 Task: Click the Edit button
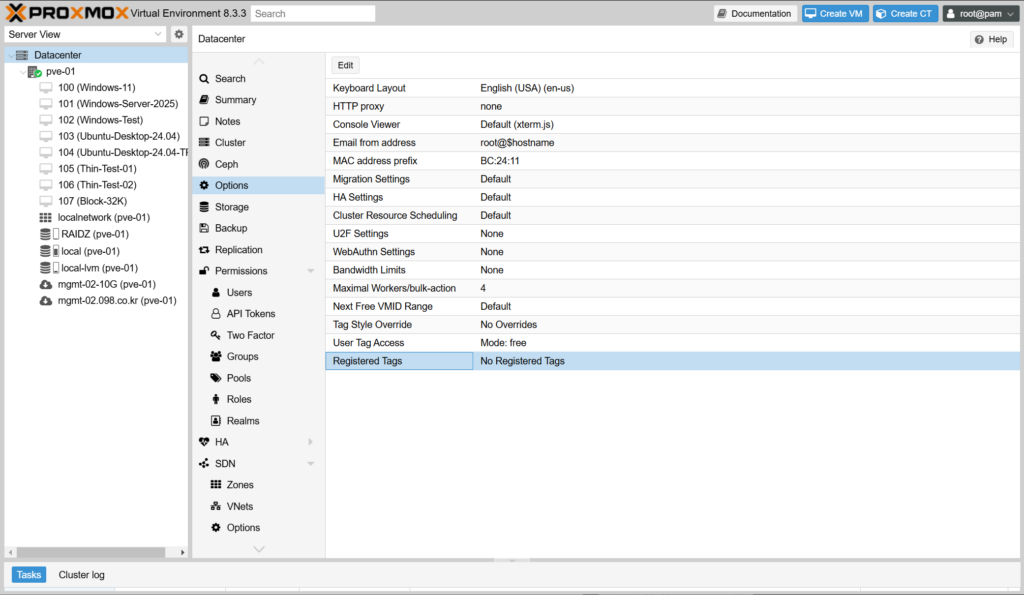click(345, 65)
